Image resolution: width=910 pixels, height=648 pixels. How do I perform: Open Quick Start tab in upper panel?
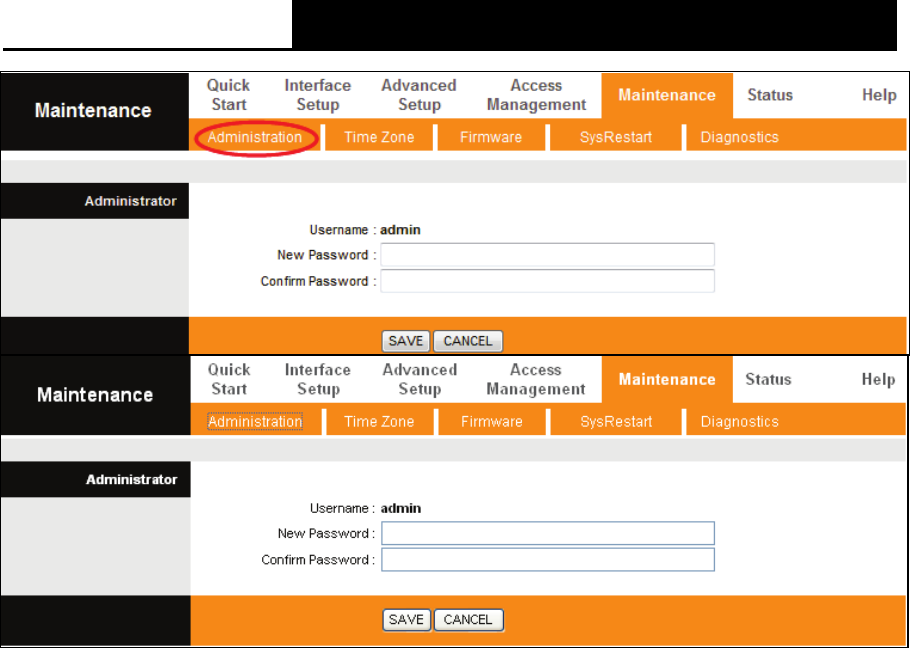point(228,95)
